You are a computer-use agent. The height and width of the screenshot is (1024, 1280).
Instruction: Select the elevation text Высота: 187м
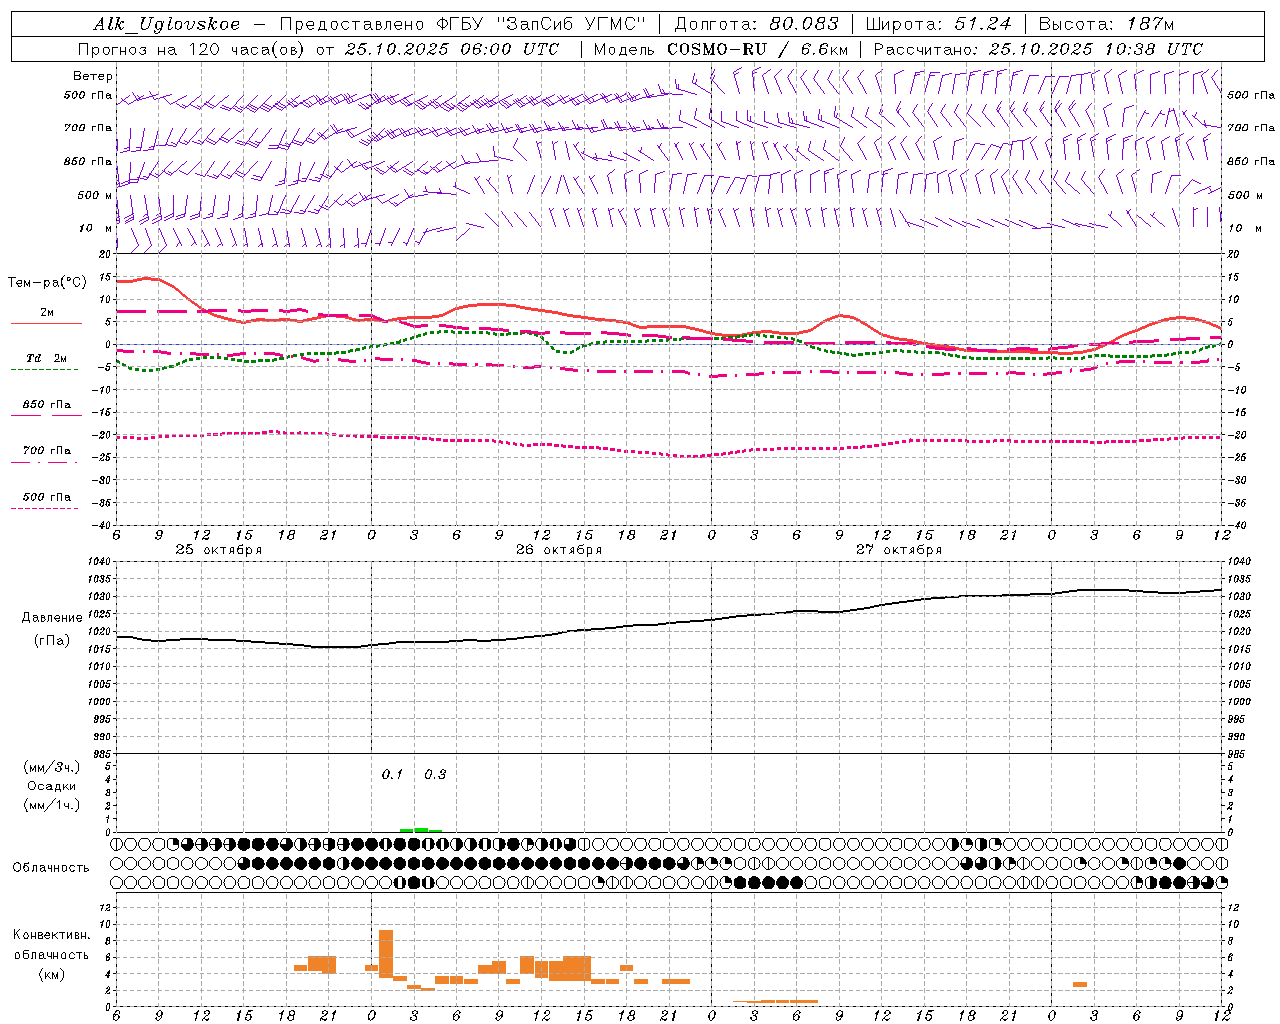(1106, 24)
